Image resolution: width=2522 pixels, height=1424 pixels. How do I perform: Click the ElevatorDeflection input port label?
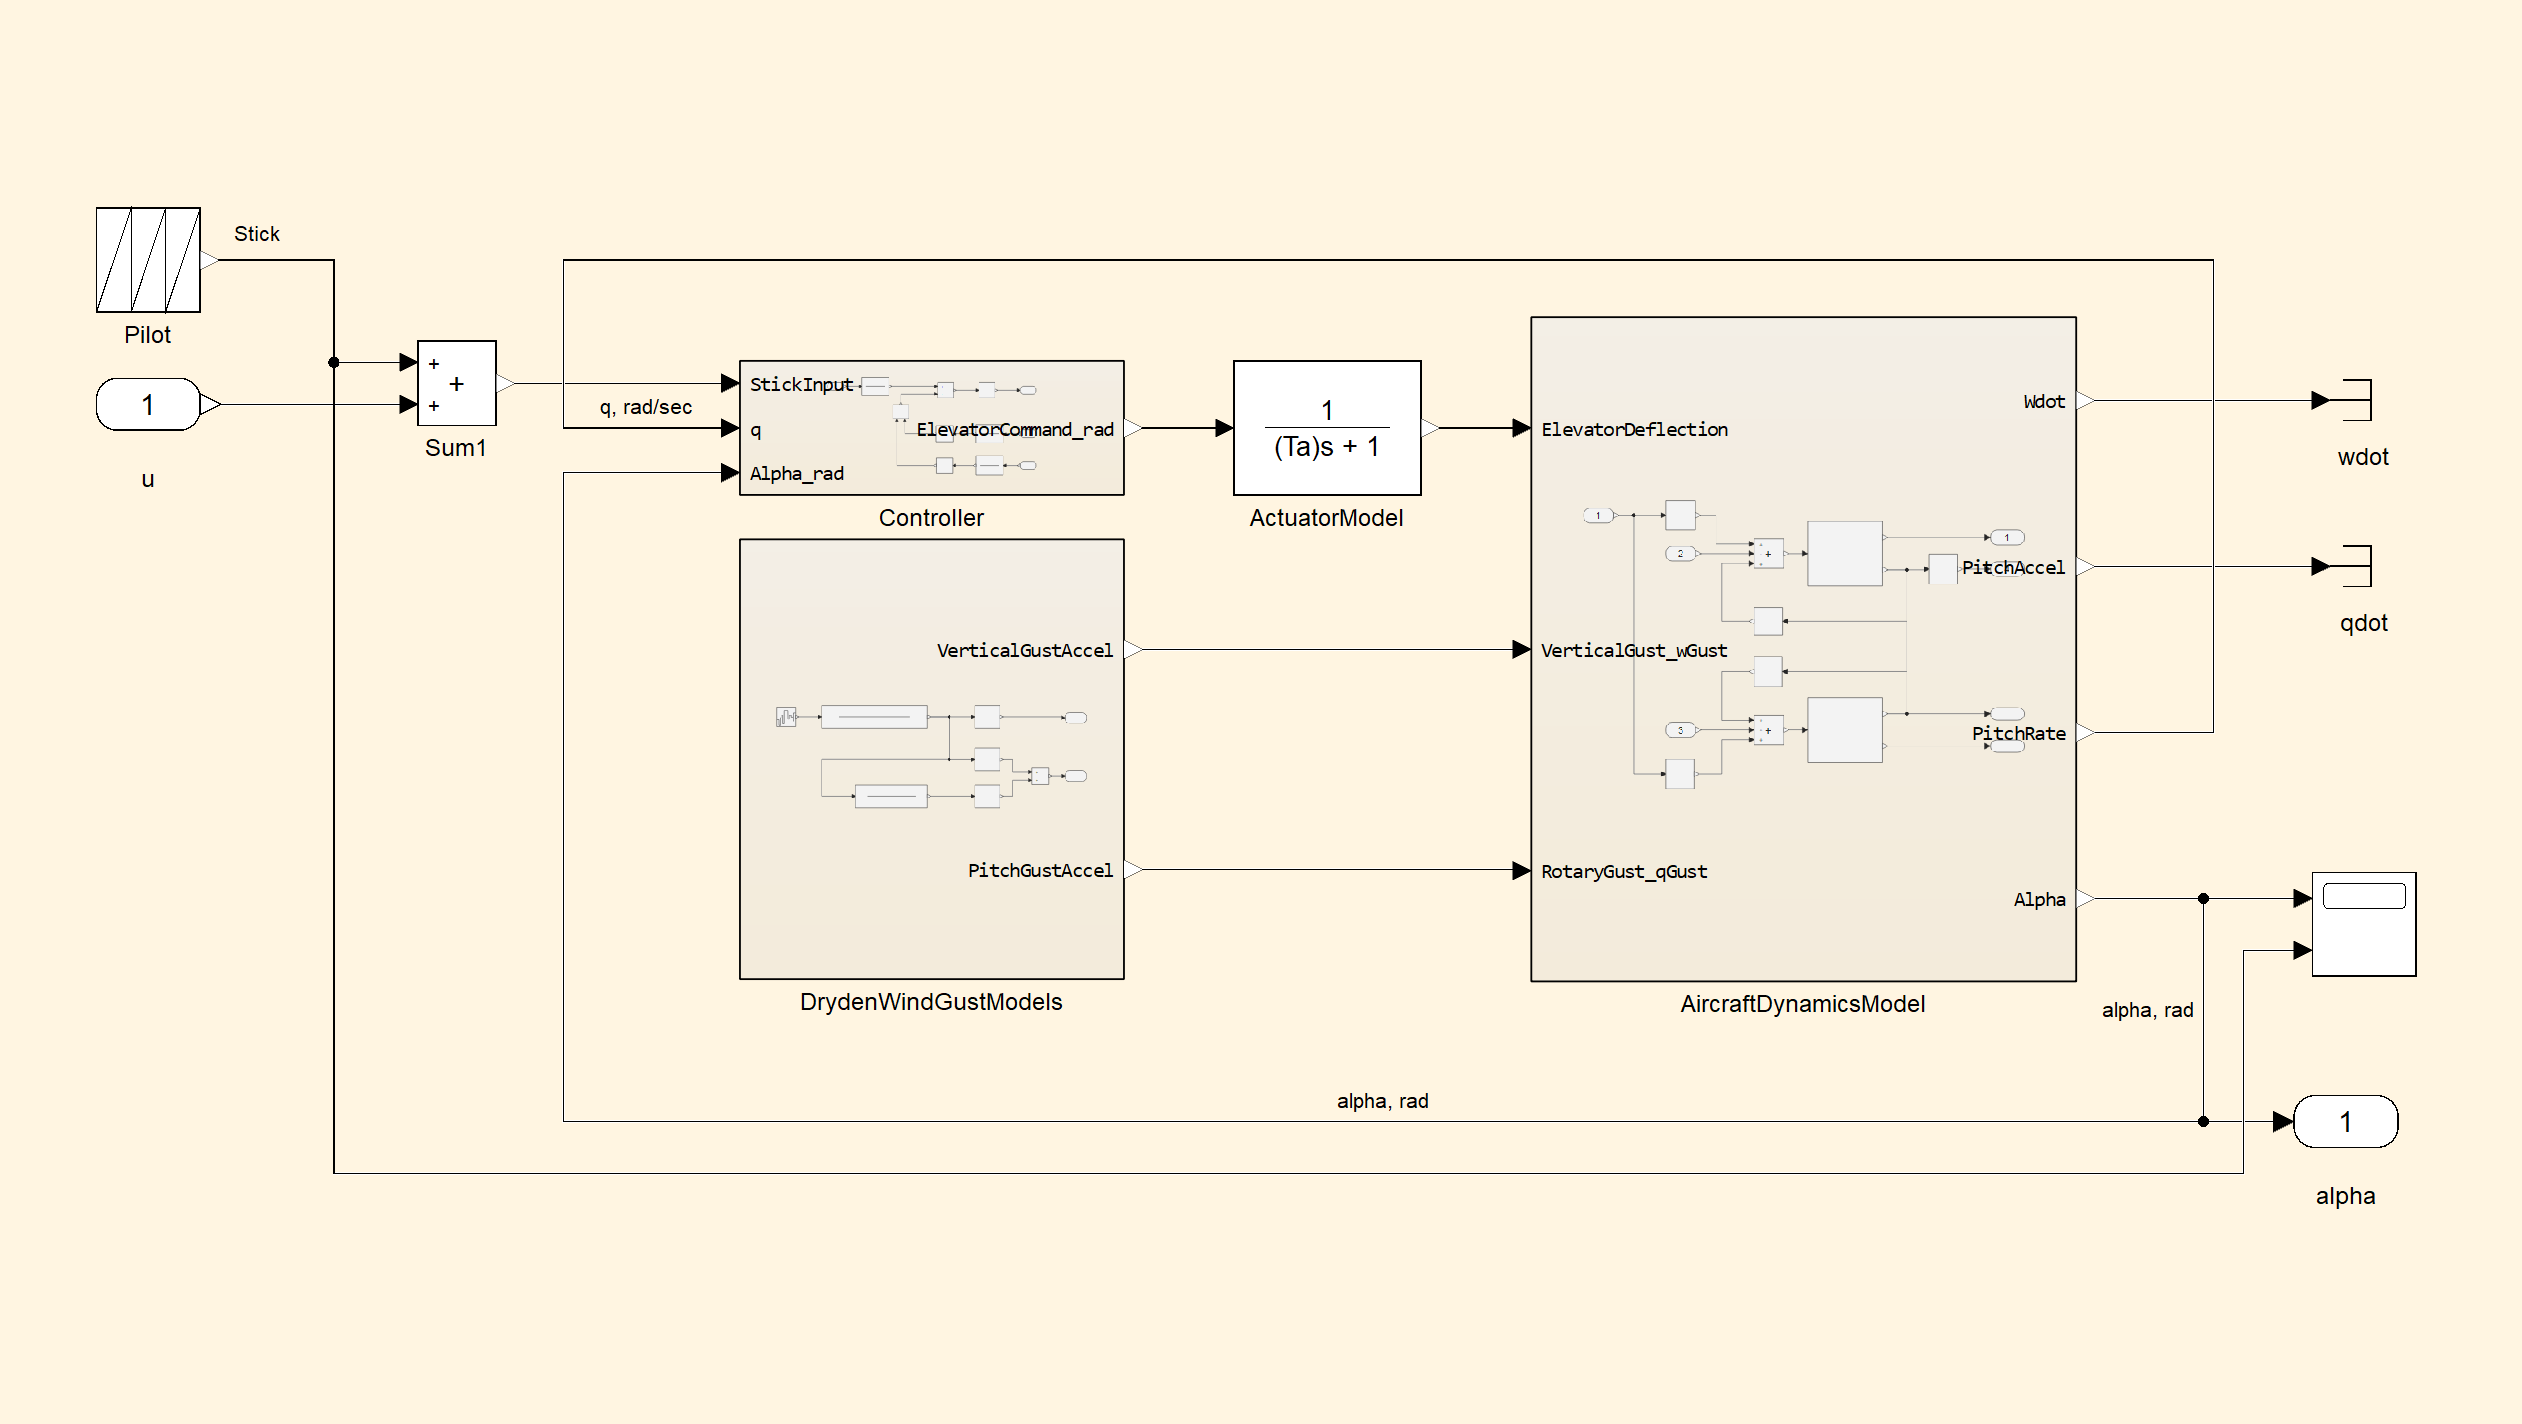coord(1634,429)
